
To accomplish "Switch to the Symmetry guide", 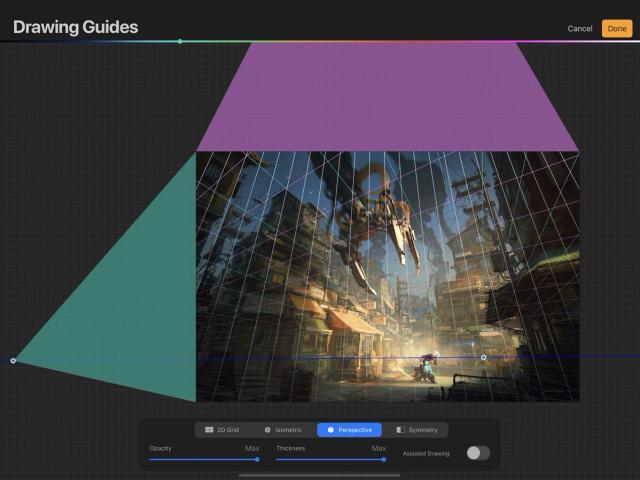I will coord(417,430).
